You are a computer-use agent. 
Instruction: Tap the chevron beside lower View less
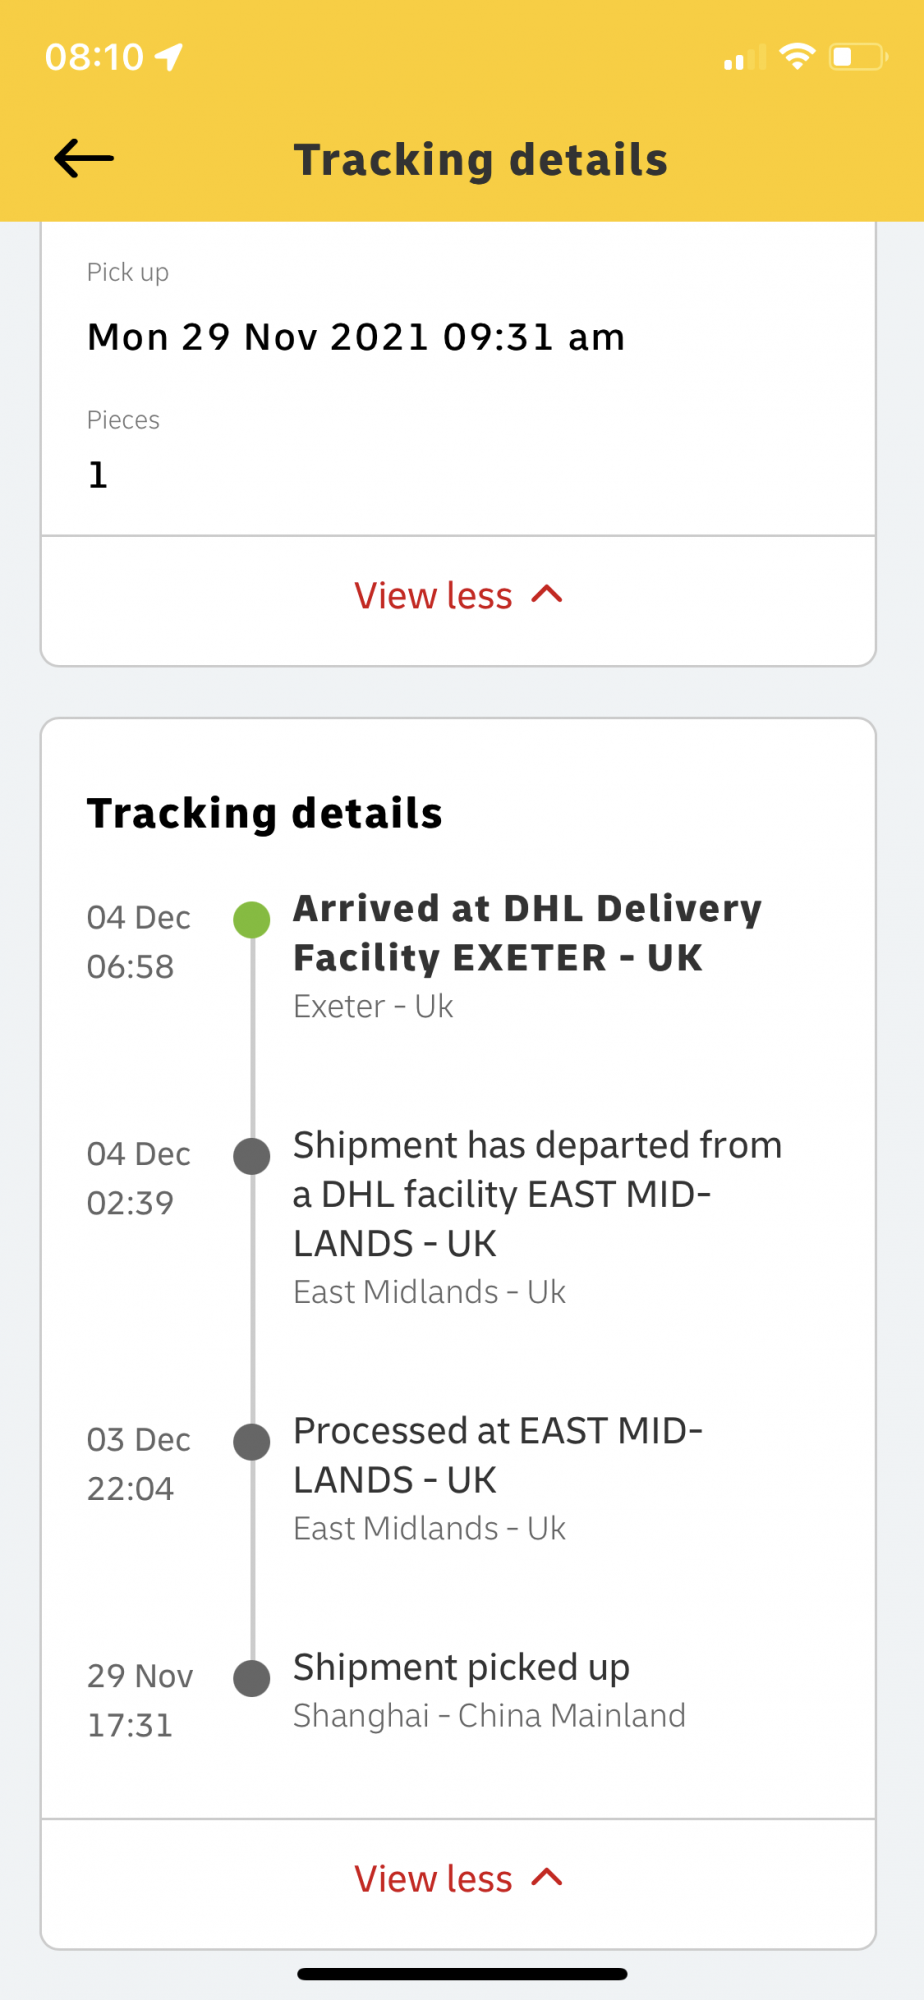coord(547,1878)
